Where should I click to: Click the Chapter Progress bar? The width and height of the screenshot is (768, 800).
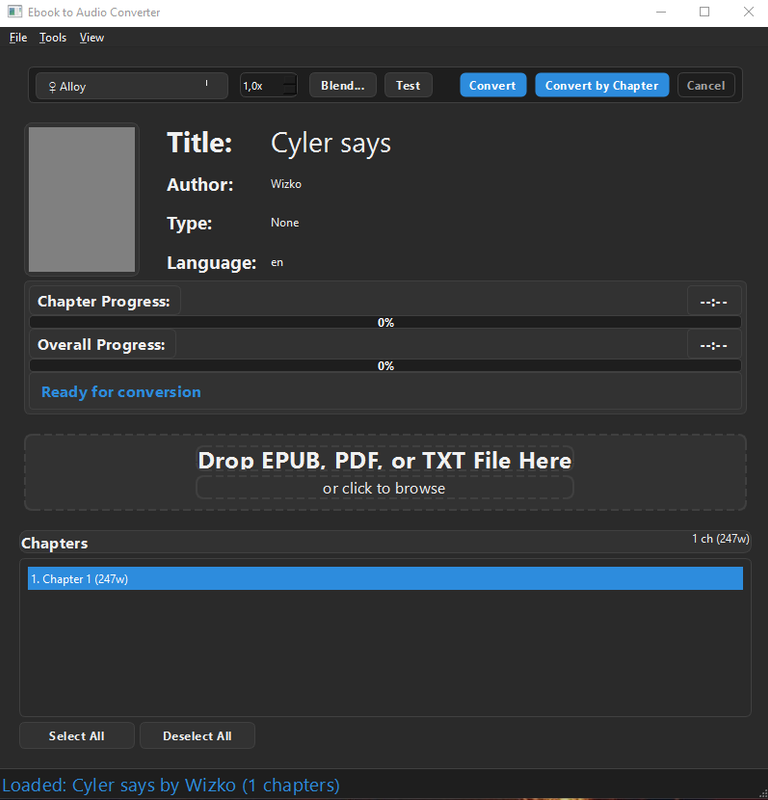(385, 322)
